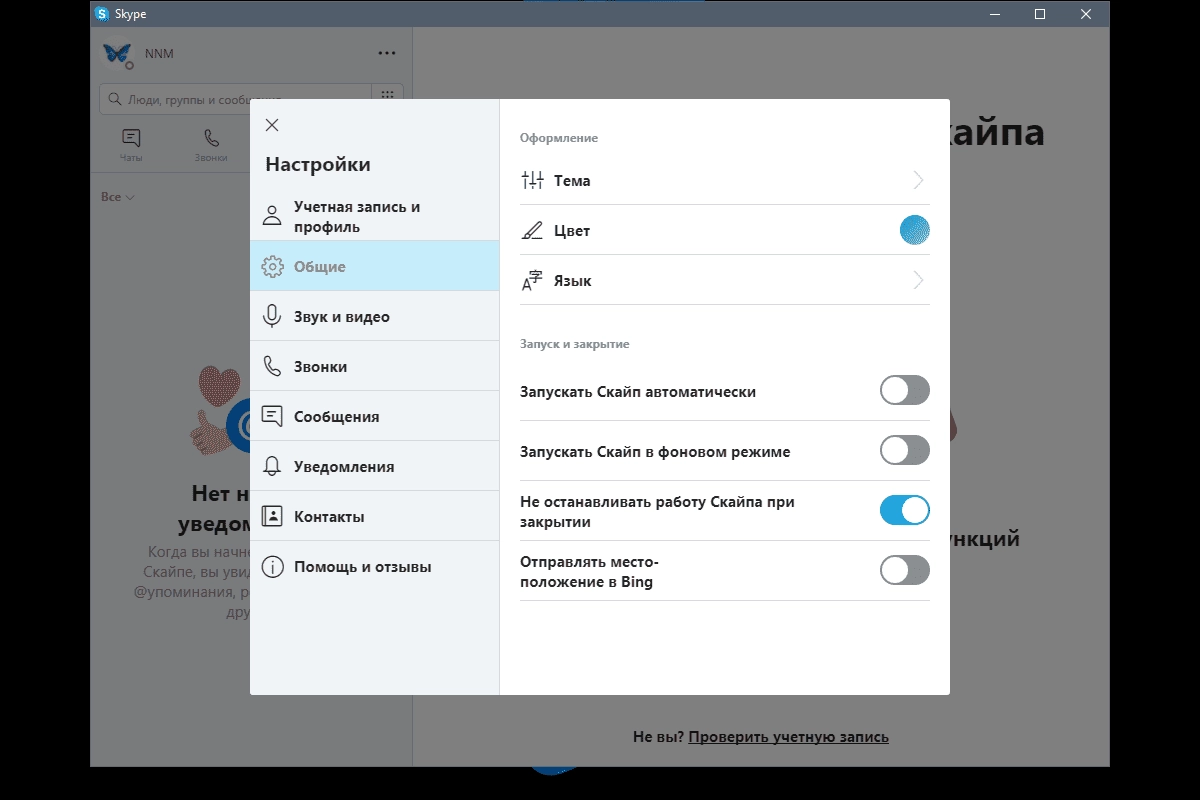The width and height of the screenshot is (1200, 800).
Task: Close the Skype window
Action: pos(1086,14)
